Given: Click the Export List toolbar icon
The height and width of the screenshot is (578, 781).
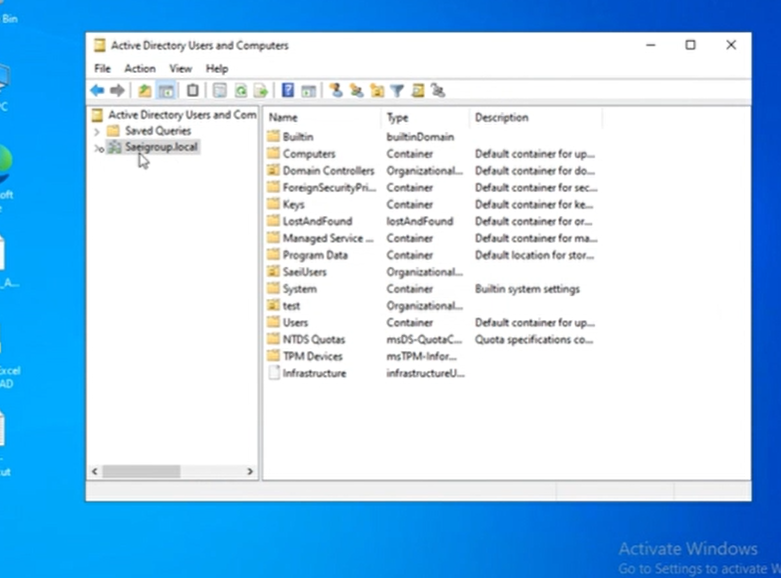Looking at the screenshot, I should point(261,91).
